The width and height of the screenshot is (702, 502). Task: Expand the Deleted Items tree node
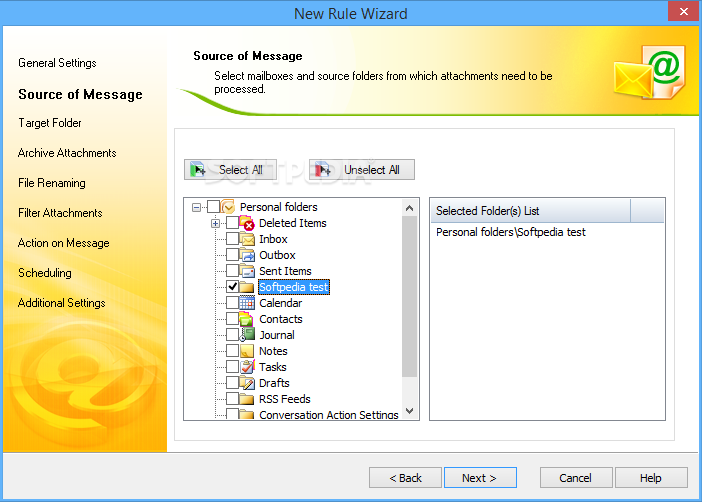215,223
